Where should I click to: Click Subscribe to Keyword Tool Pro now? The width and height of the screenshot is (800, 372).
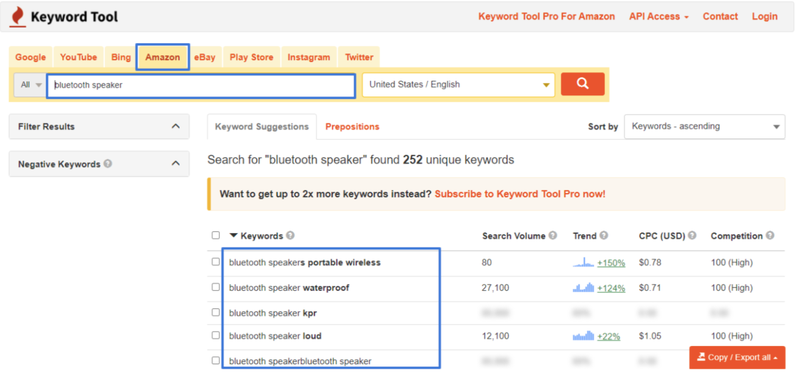coord(520,194)
